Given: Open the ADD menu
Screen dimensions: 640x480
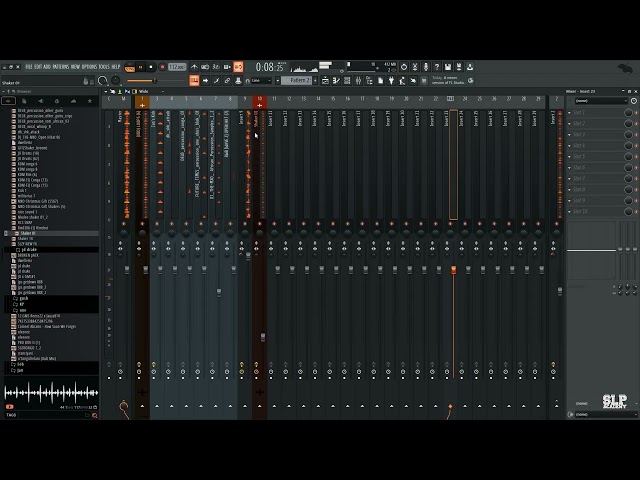Looking at the screenshot, I should [47, 67].
